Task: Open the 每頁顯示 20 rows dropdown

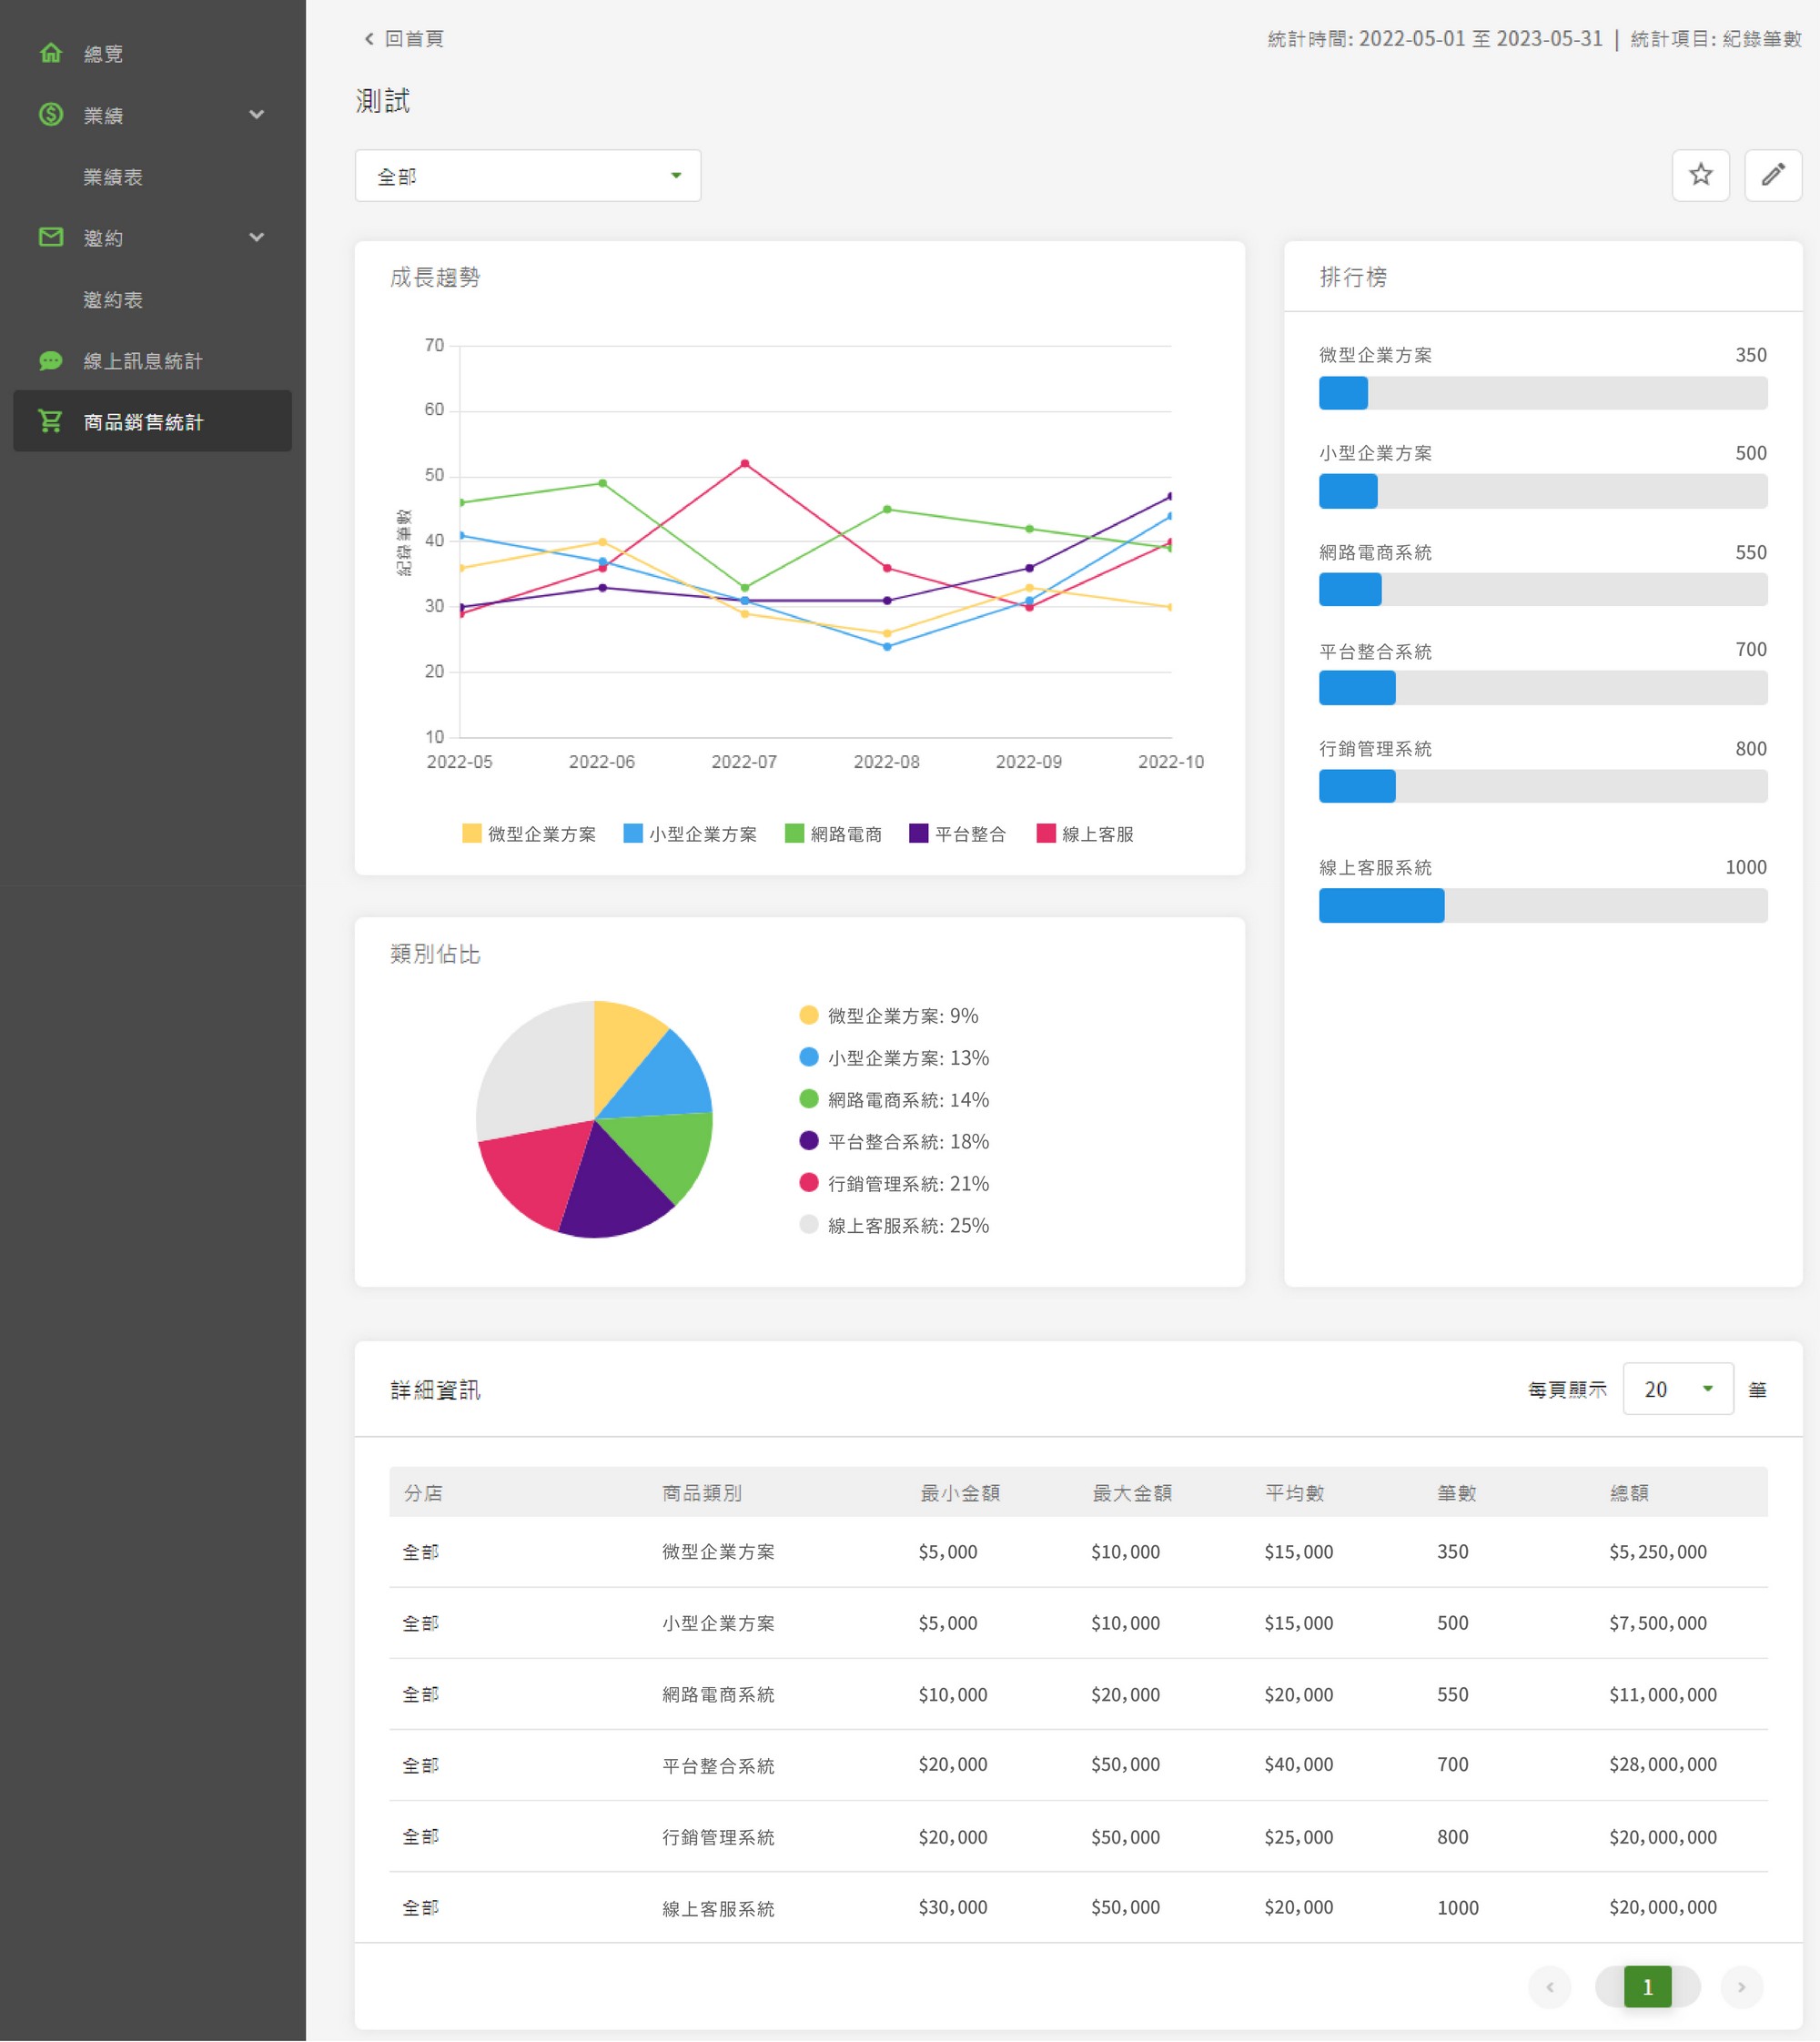Action: click(x=1677, y=1388)
